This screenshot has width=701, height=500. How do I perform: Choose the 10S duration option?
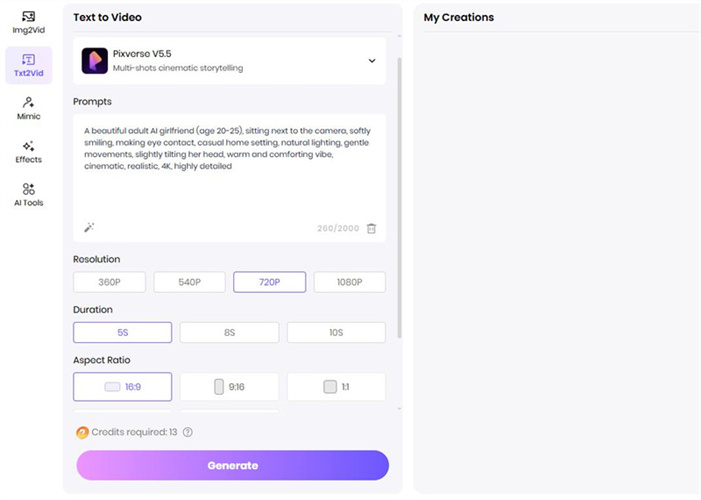[336, 333]
